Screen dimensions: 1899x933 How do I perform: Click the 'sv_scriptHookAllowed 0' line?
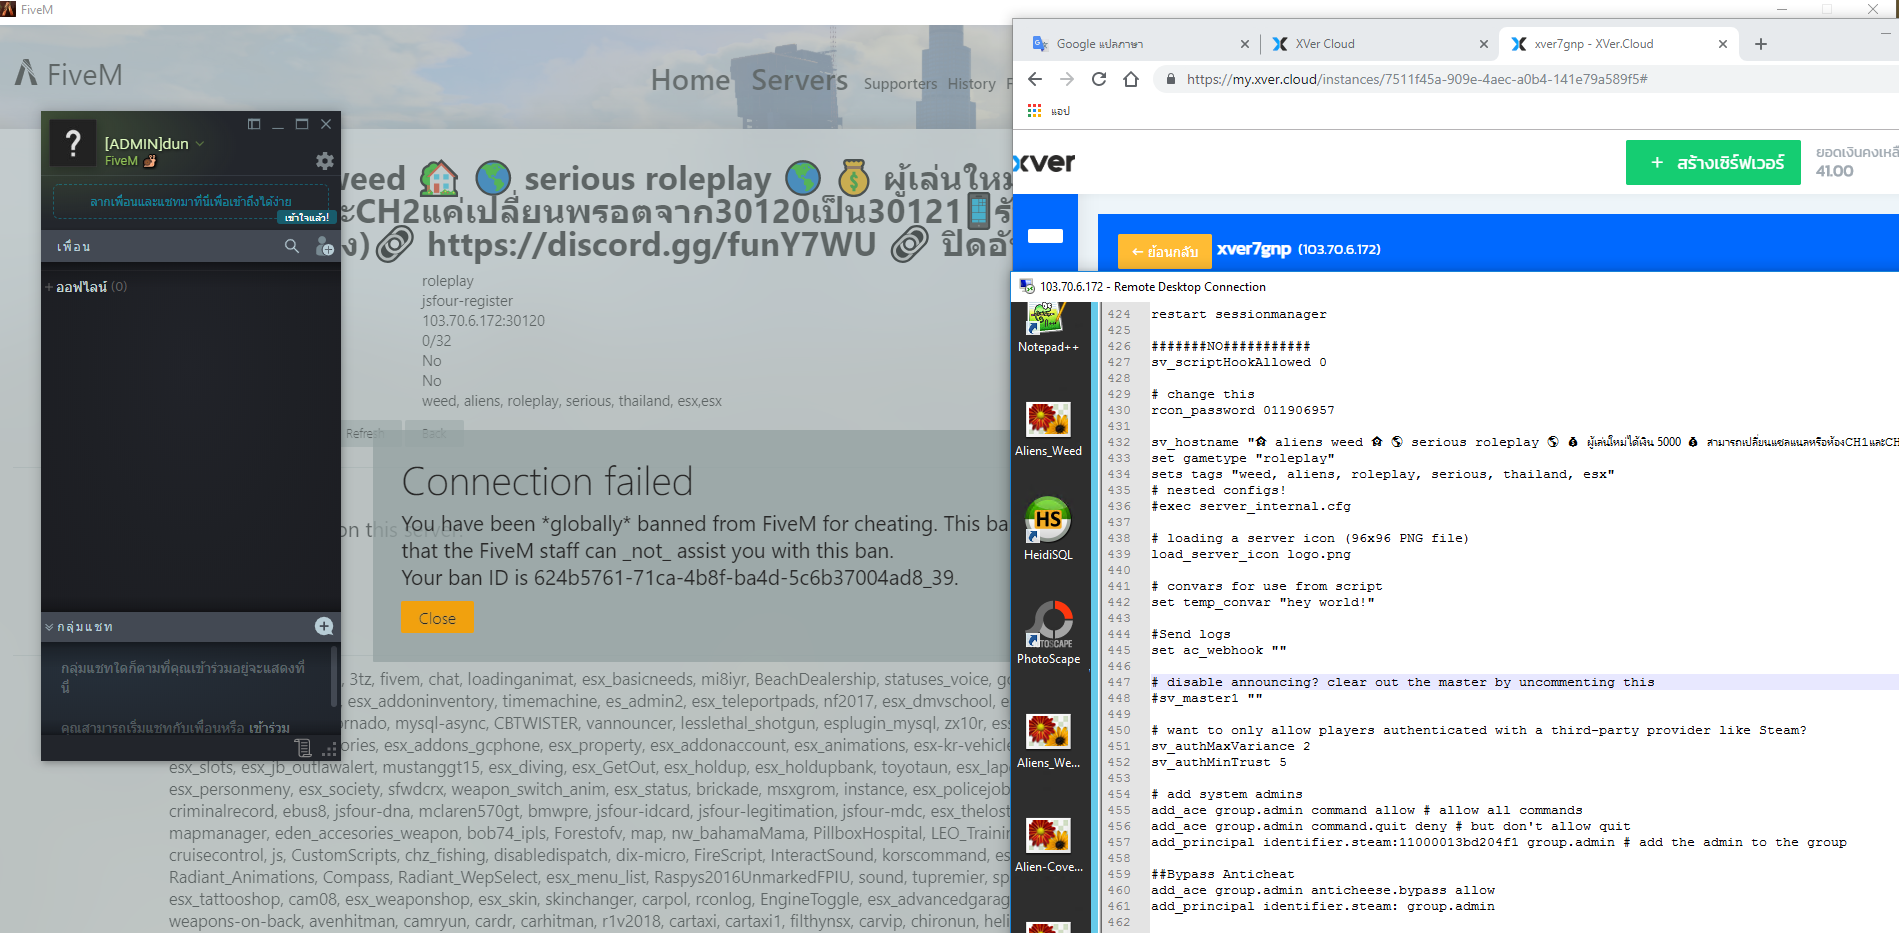point(1238,362)
